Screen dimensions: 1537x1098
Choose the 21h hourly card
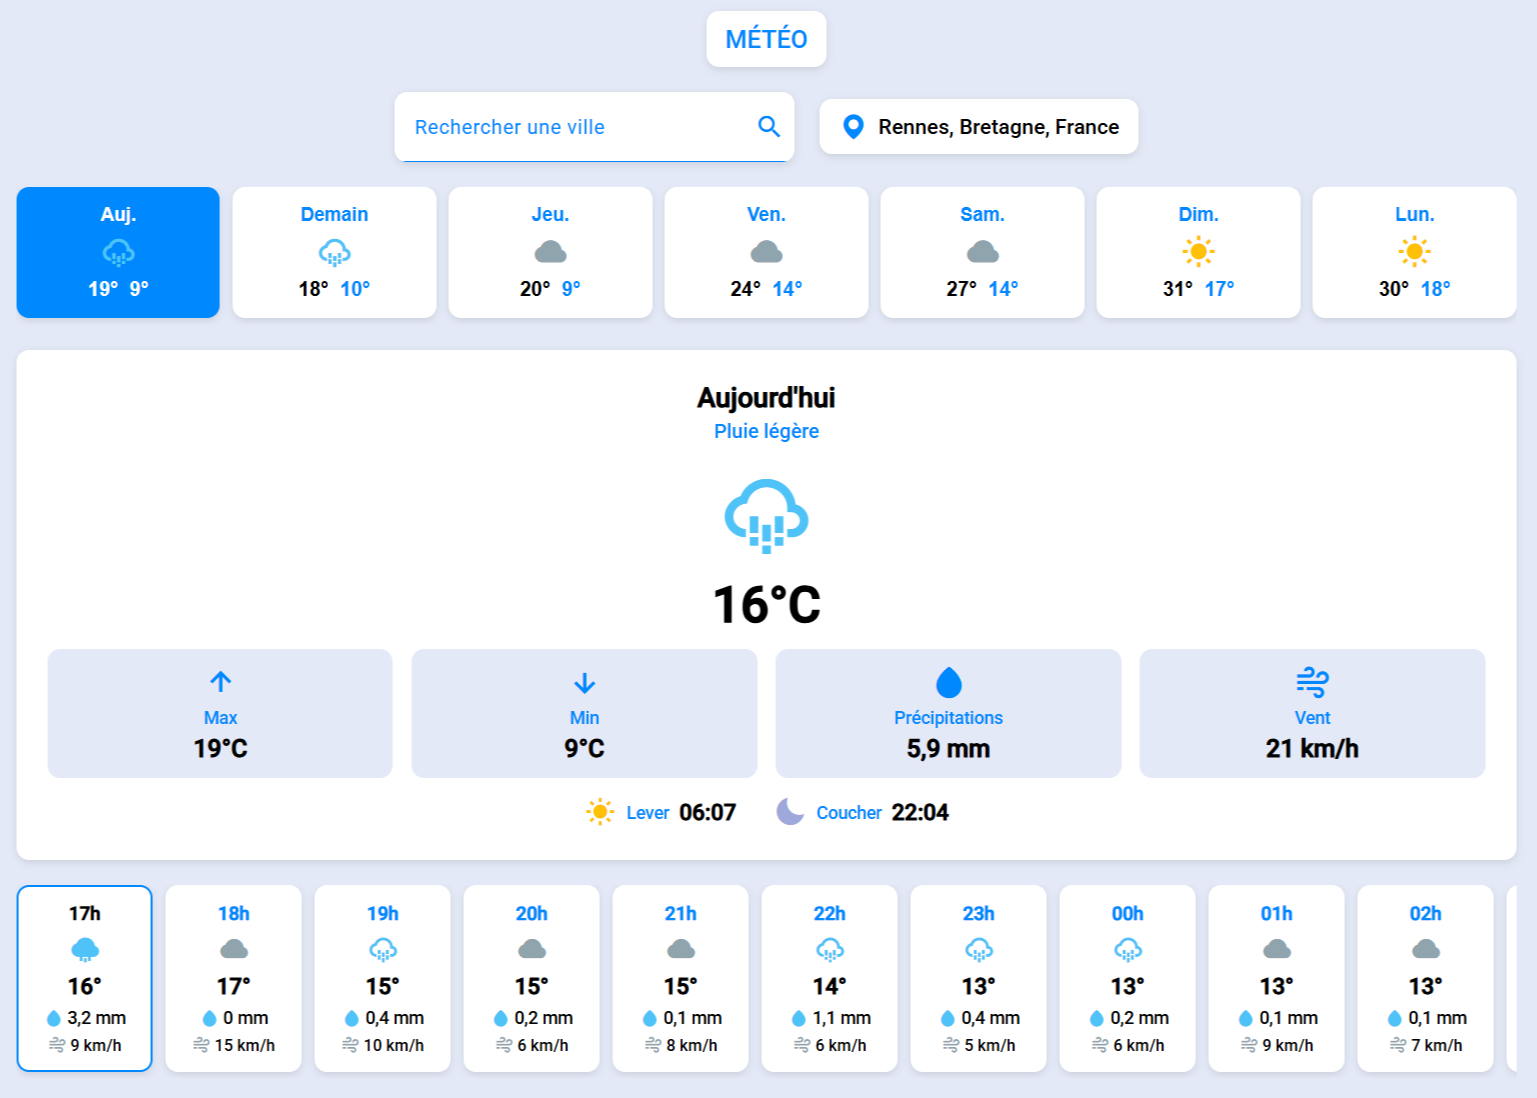coord(681,978)
